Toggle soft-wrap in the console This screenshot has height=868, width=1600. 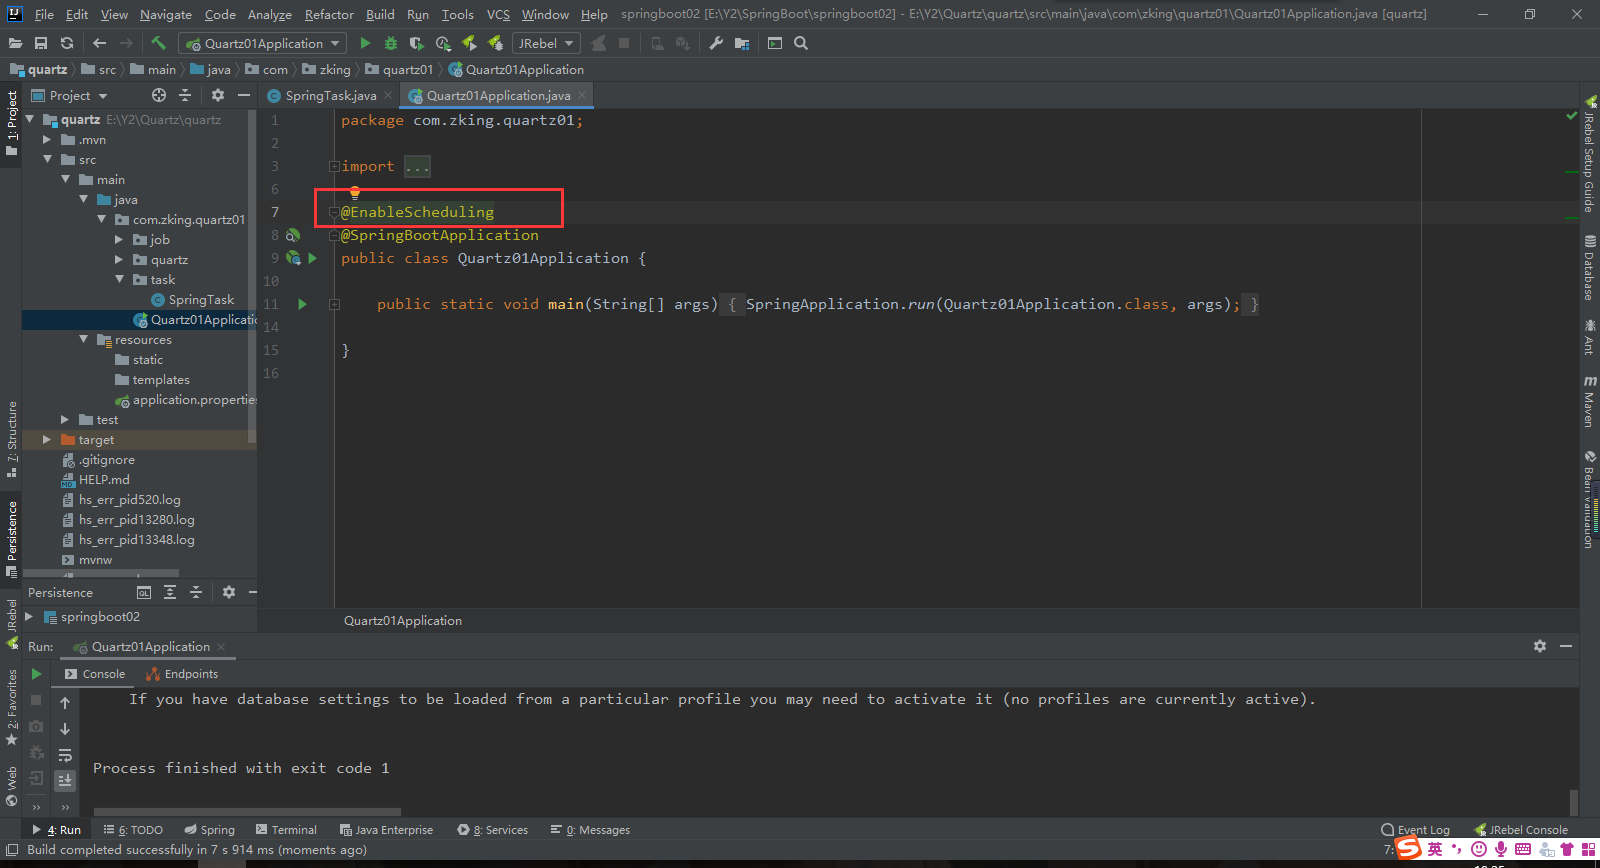tap(65, 755)
